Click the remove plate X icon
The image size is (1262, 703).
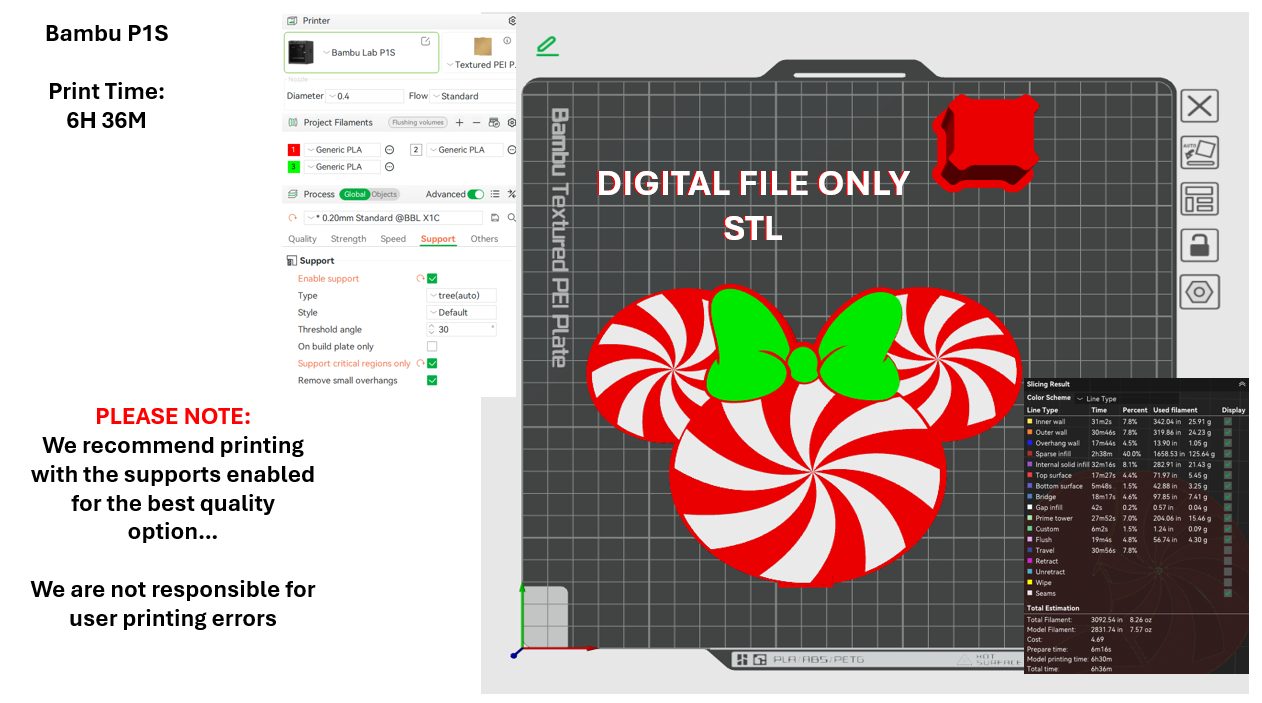[x=1199, y=106]
